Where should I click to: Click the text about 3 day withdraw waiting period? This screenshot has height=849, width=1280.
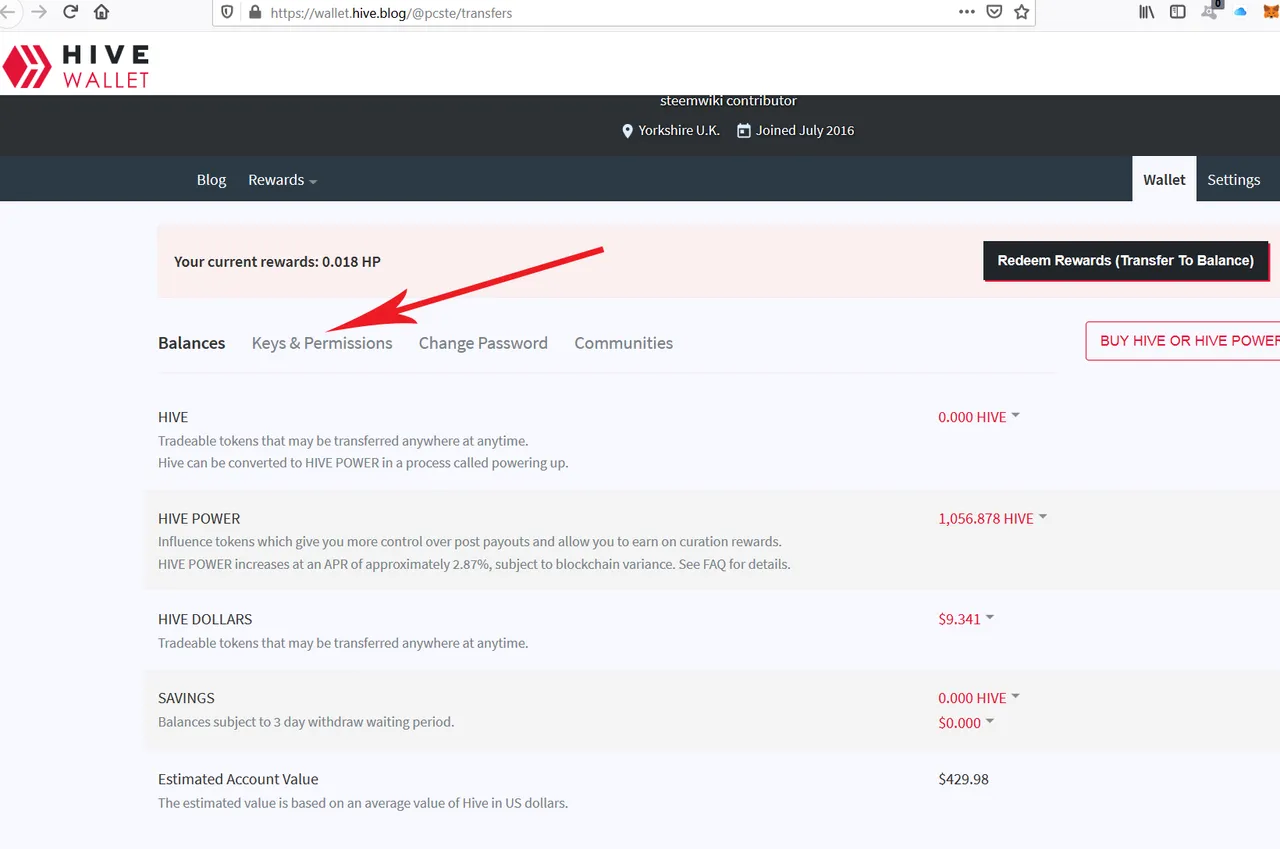point(306,722)
